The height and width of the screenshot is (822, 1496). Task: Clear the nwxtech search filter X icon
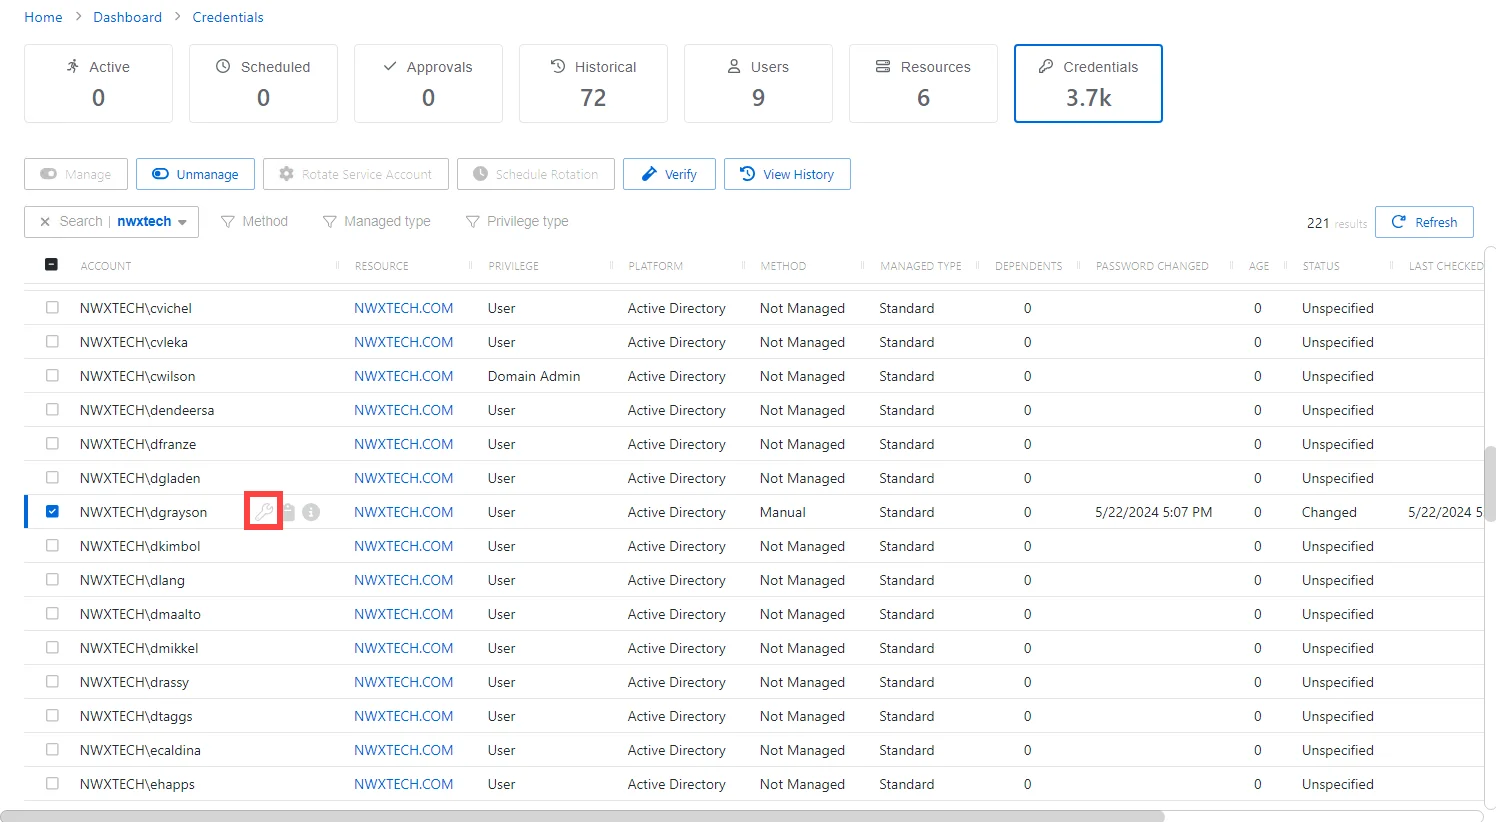pos(45,222)
